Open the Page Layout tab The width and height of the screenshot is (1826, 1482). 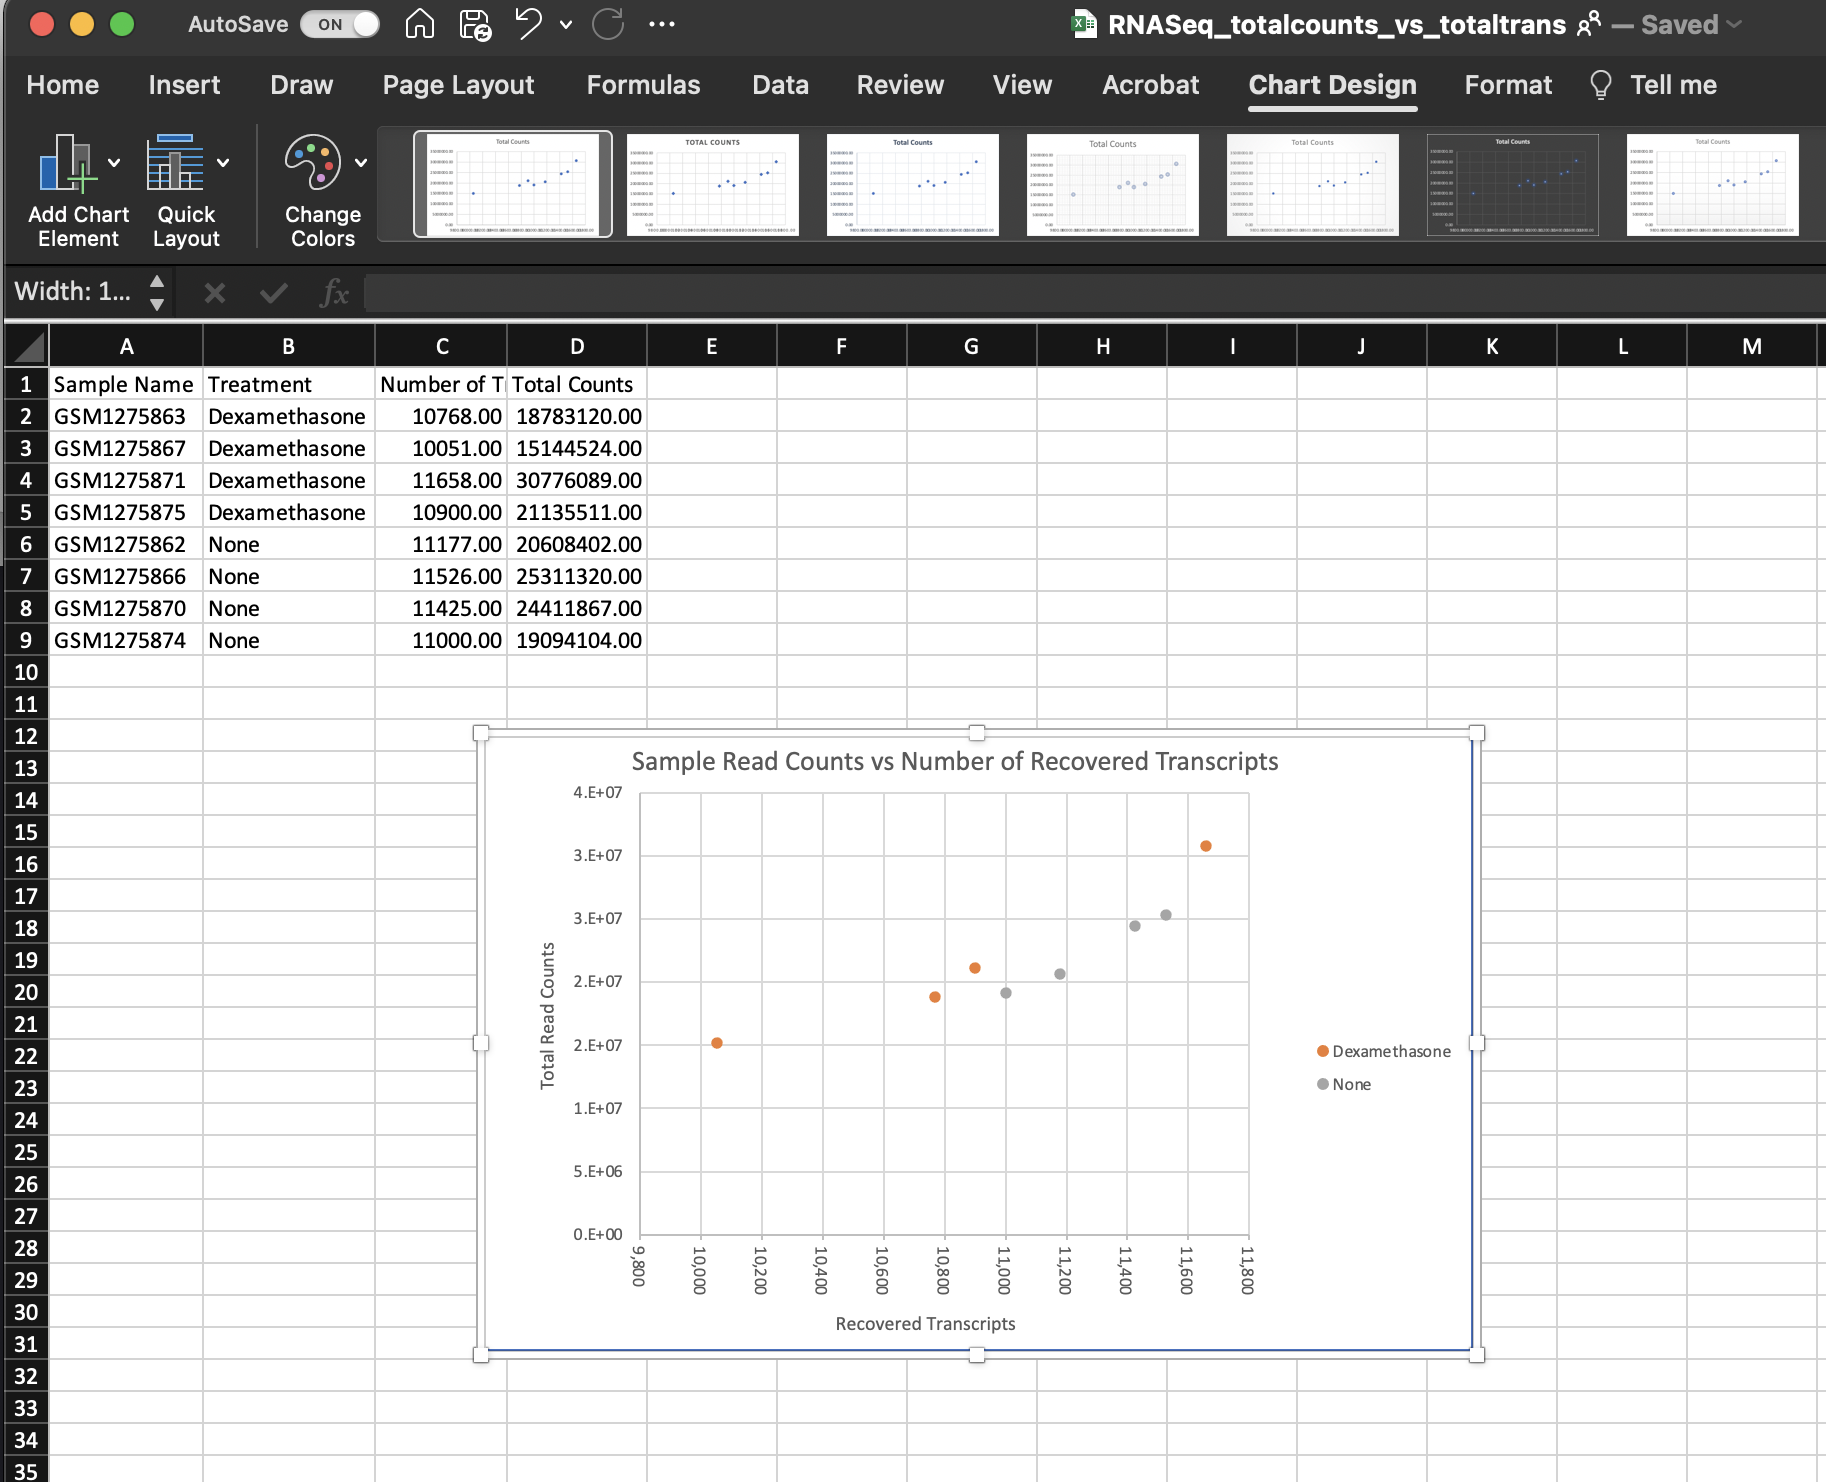pyautogui.click(x=458, y=85)
